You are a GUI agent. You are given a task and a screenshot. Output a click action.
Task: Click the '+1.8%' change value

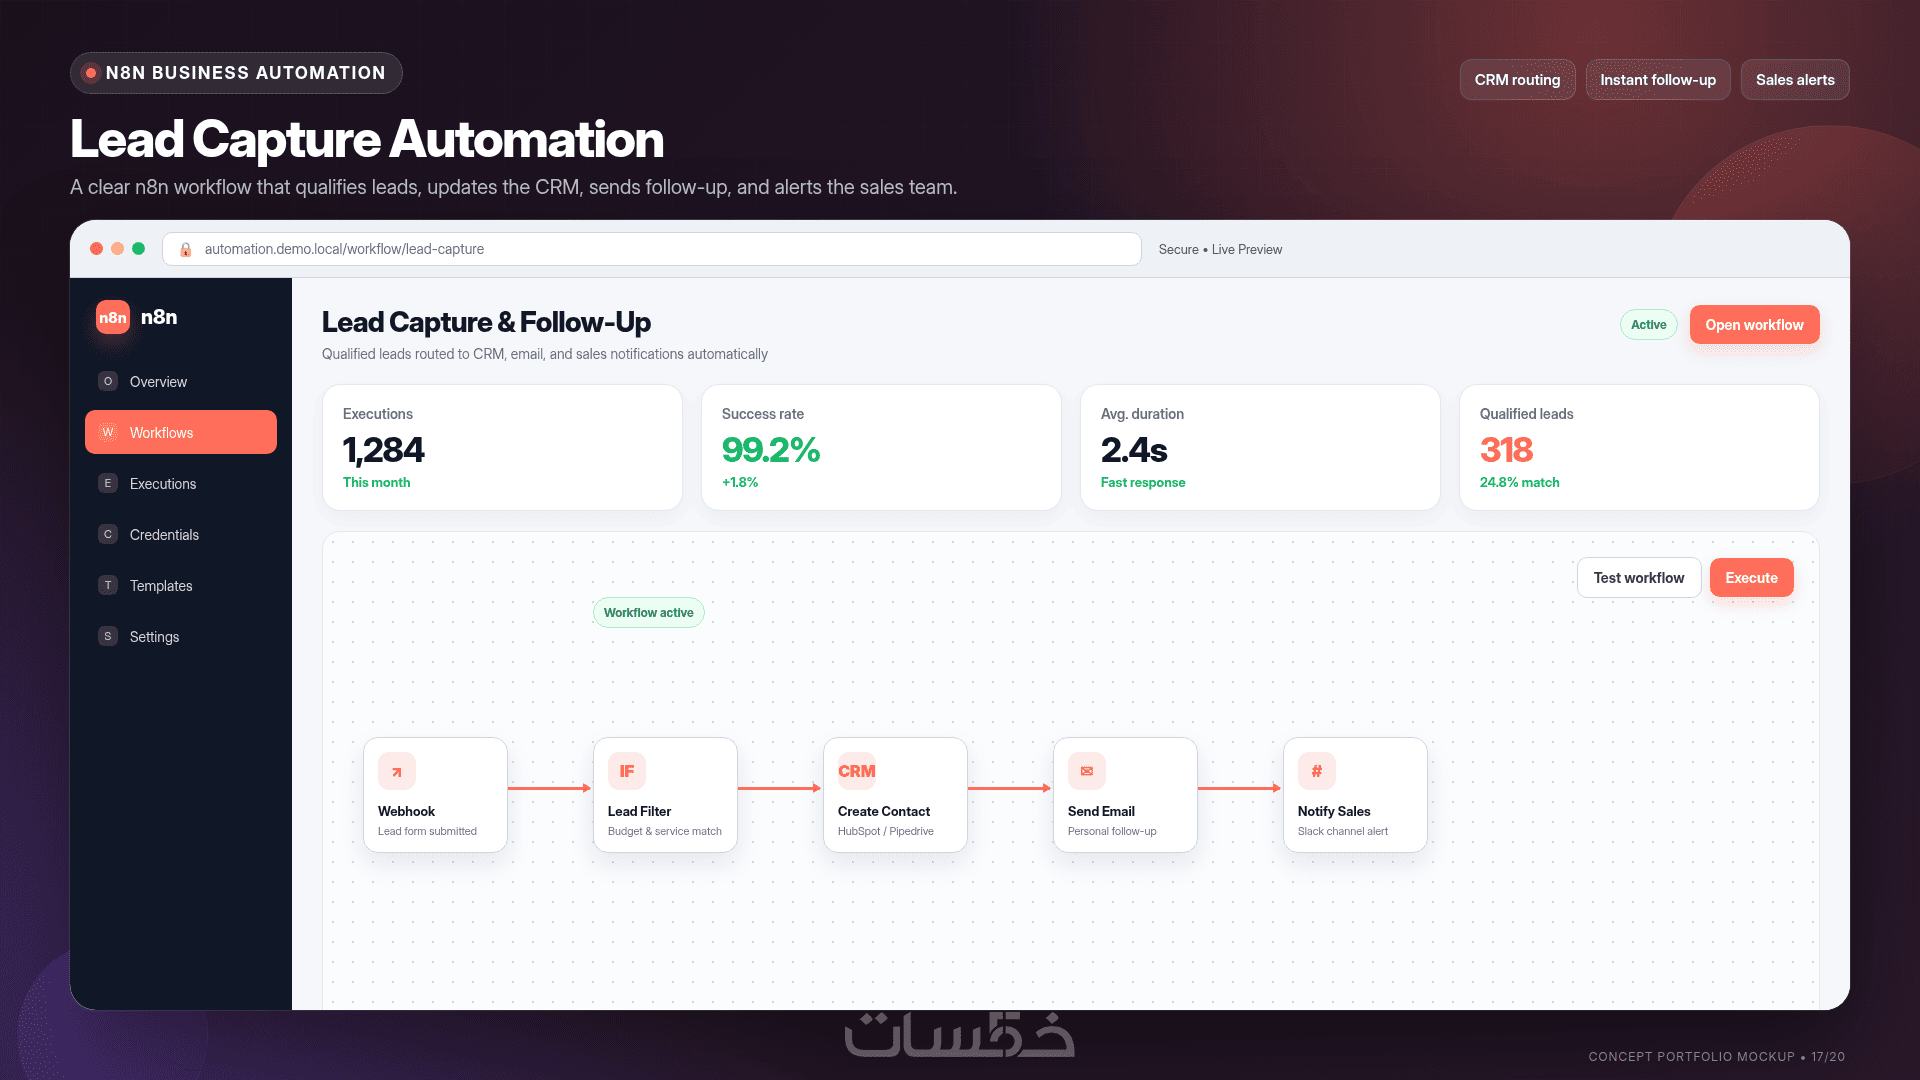point(740,482)
